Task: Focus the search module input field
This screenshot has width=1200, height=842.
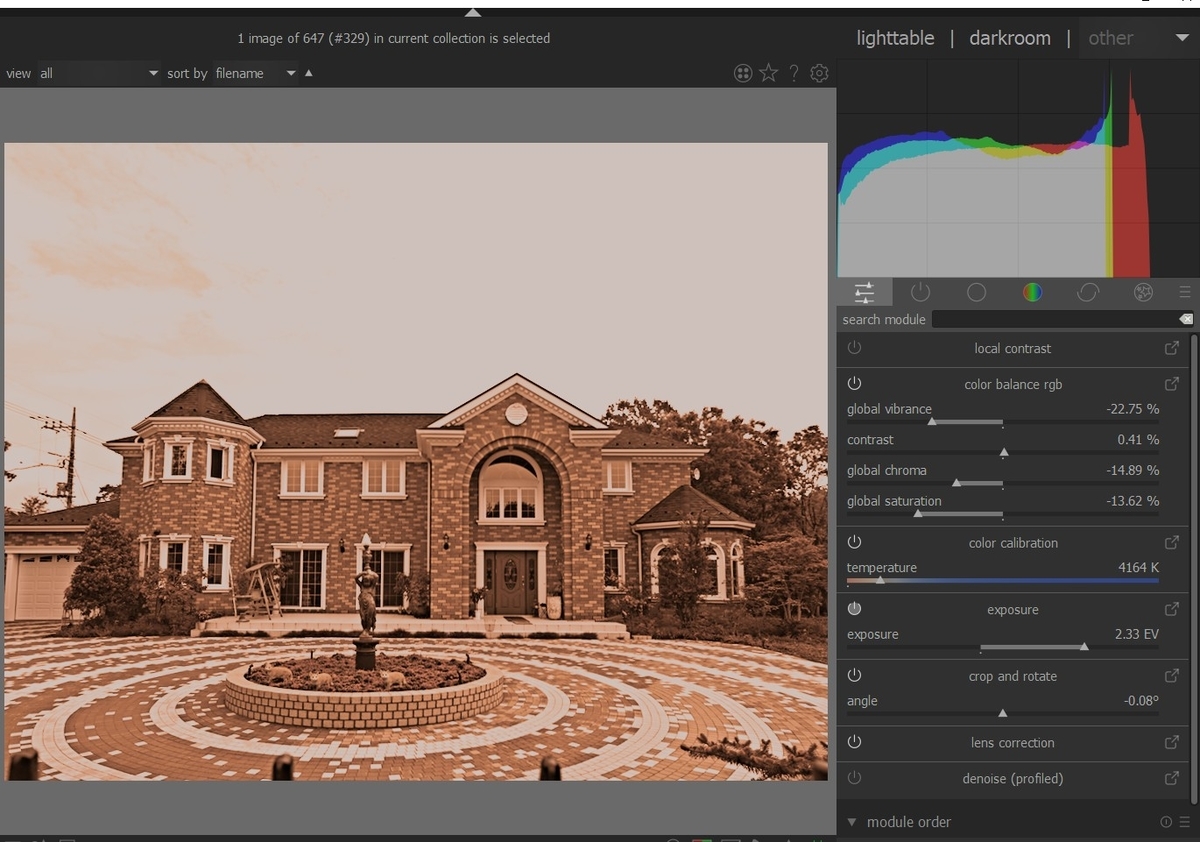Action: pos(1054,319)
